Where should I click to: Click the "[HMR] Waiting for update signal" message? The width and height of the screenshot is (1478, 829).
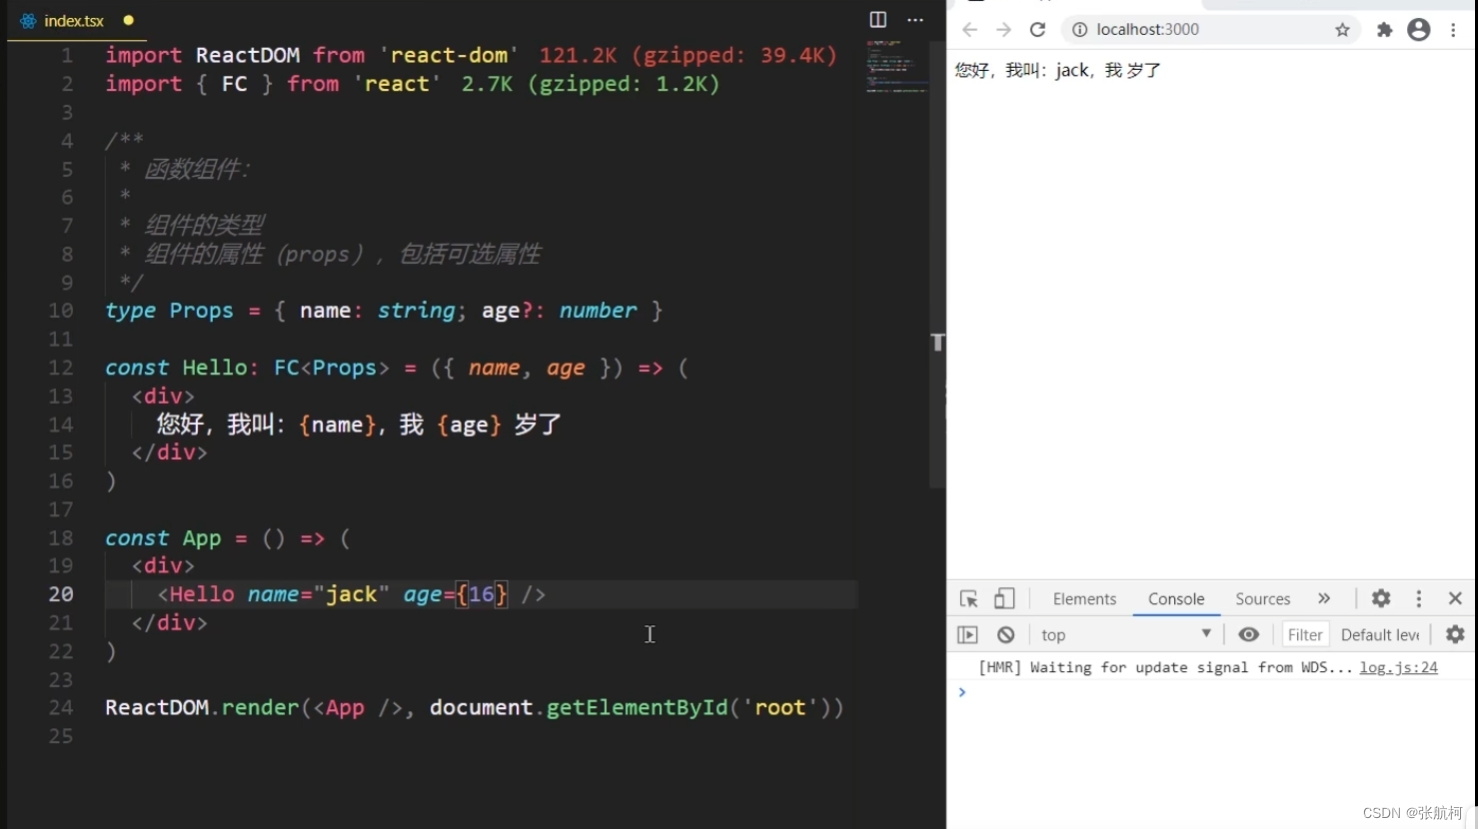click(1166, 667)
